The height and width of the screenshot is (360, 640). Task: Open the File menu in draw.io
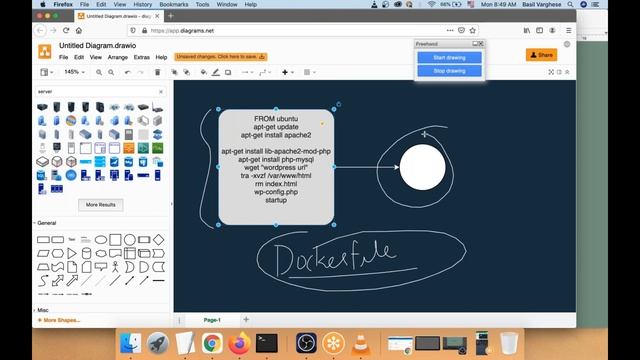pyautogui.click(x=63, y=58)
